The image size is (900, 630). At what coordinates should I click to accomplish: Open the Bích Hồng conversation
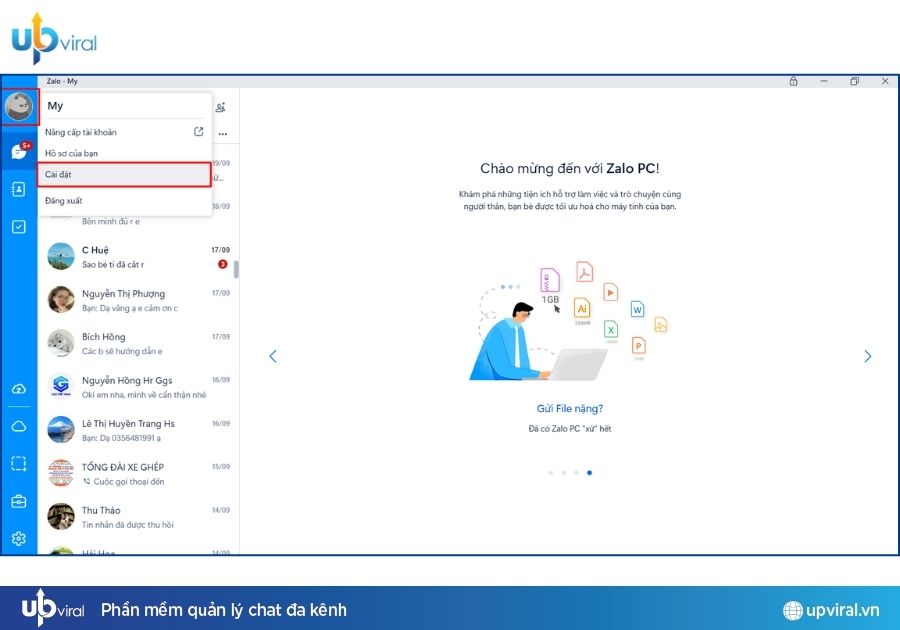pos(138,343)
